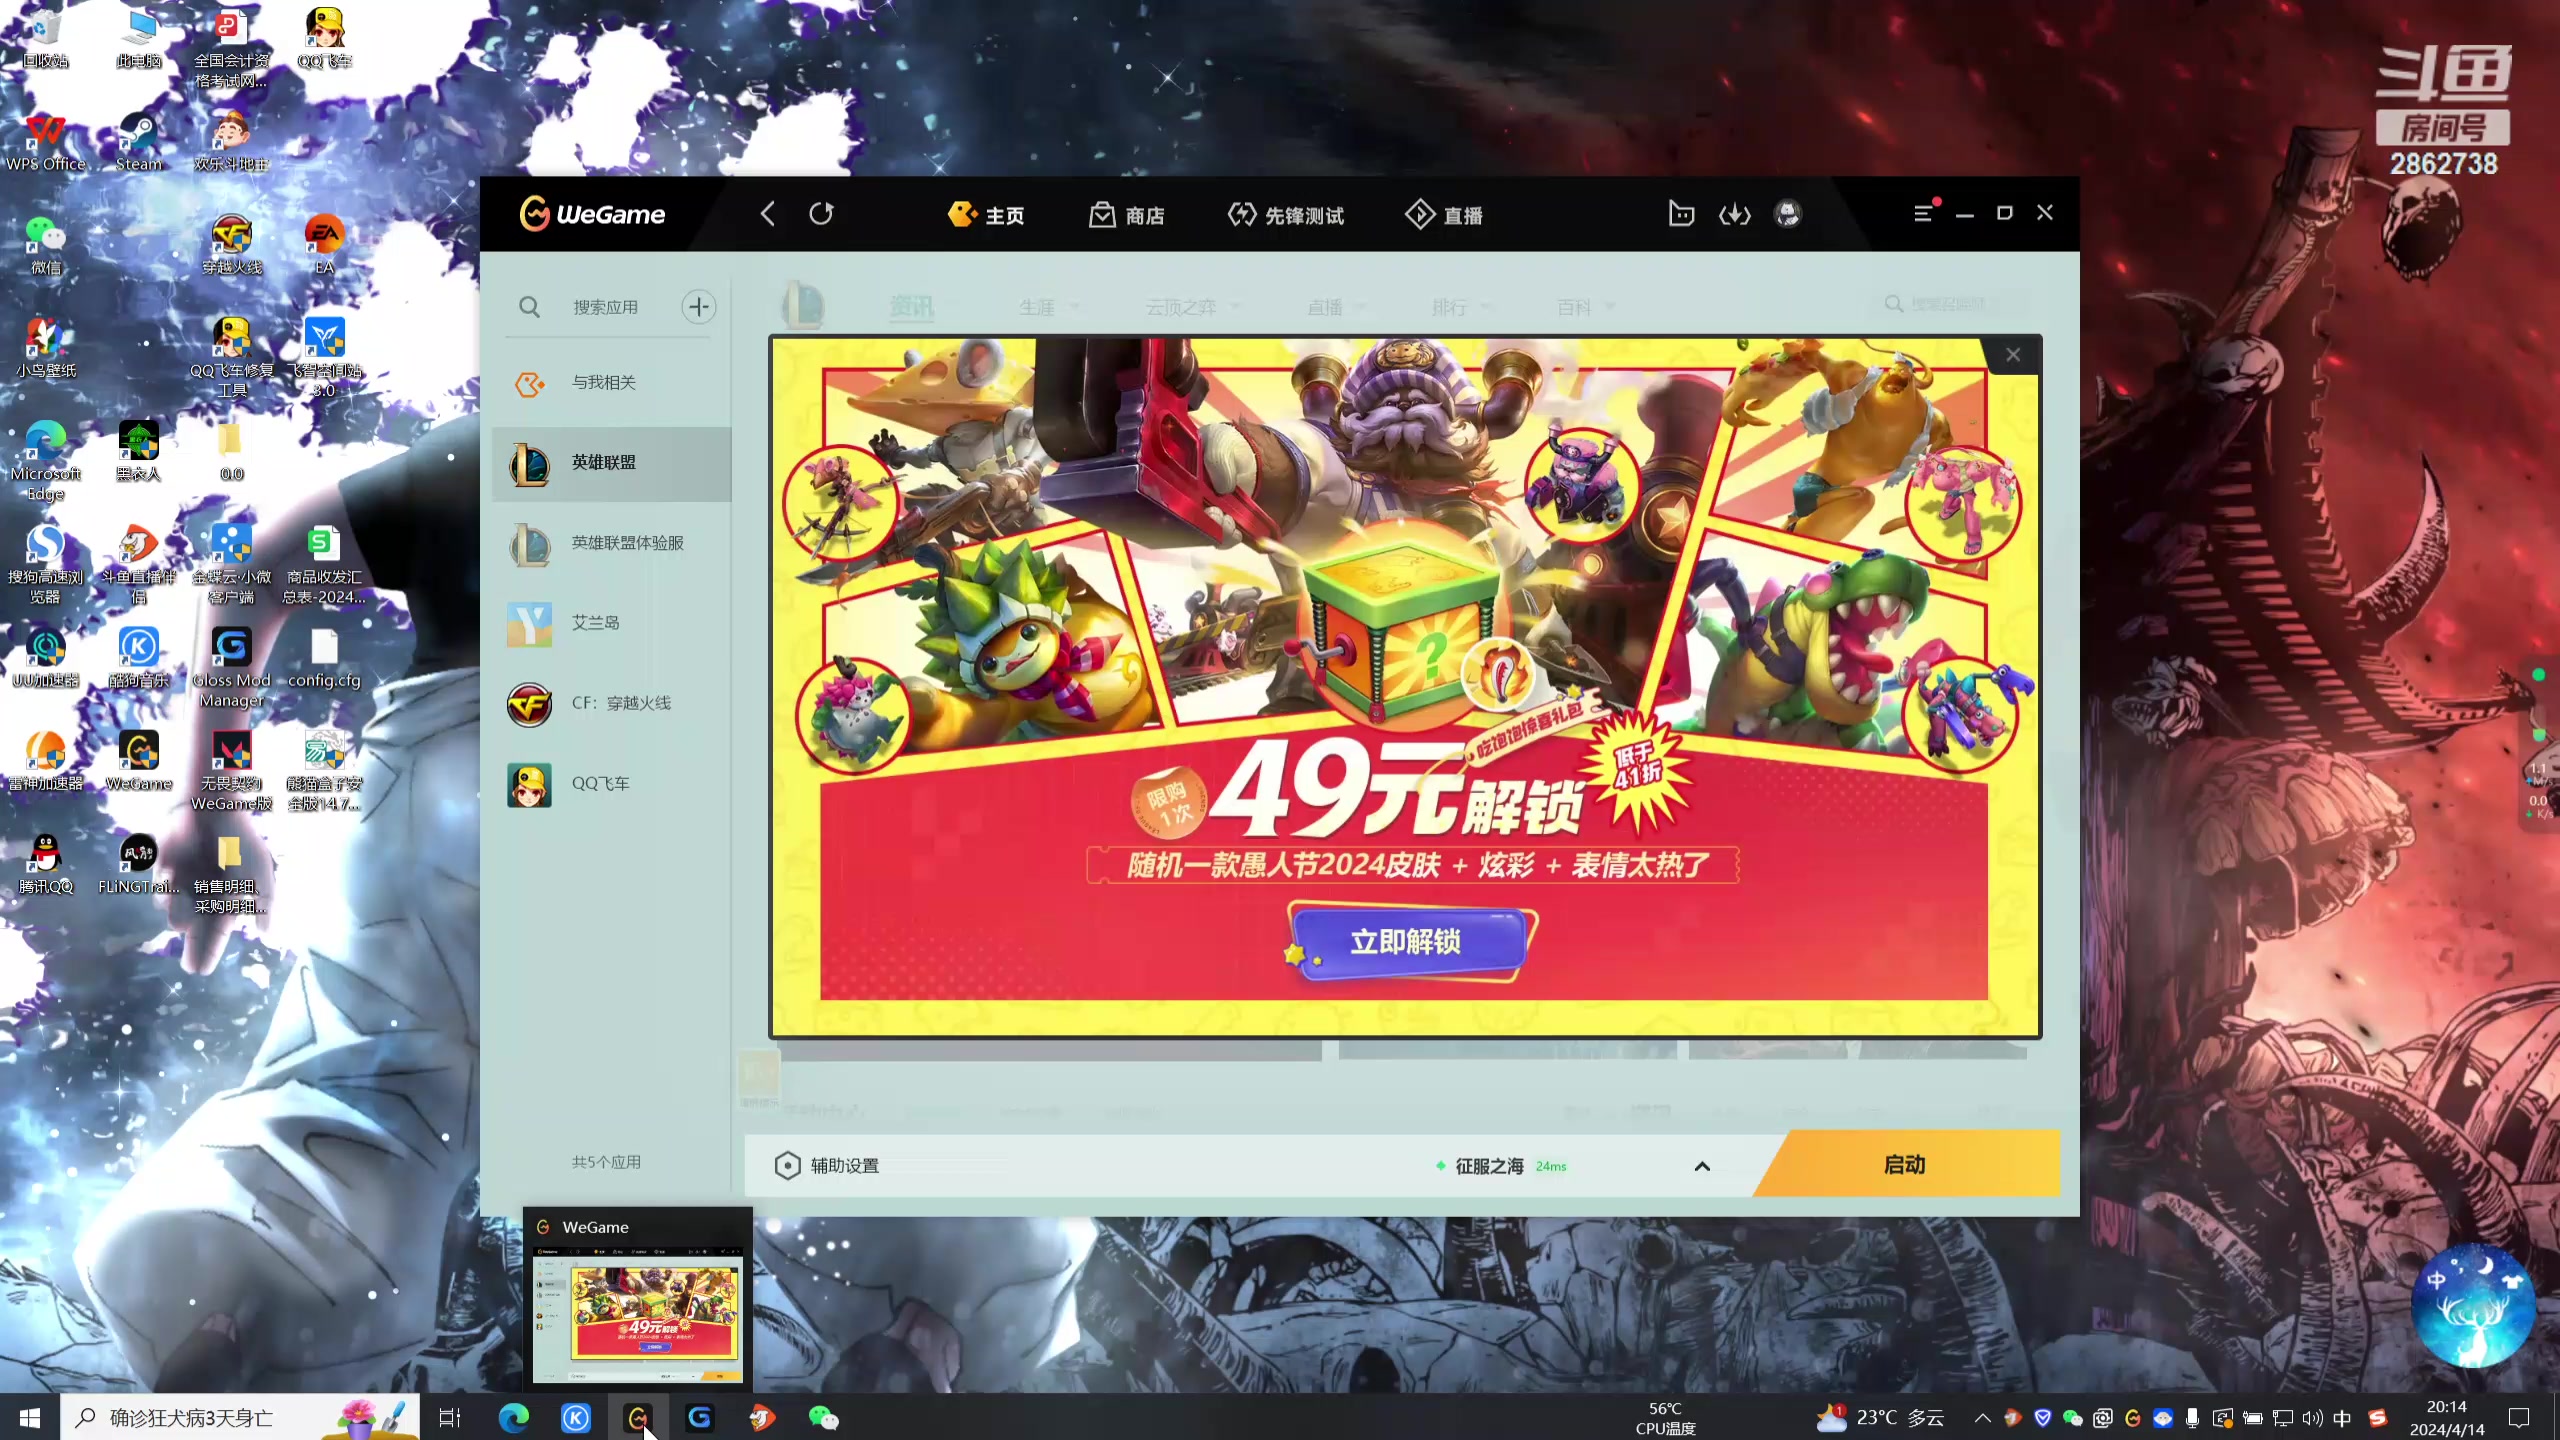Select Steam desktop shortcut

pyautogui.click(x=138, y=142)
